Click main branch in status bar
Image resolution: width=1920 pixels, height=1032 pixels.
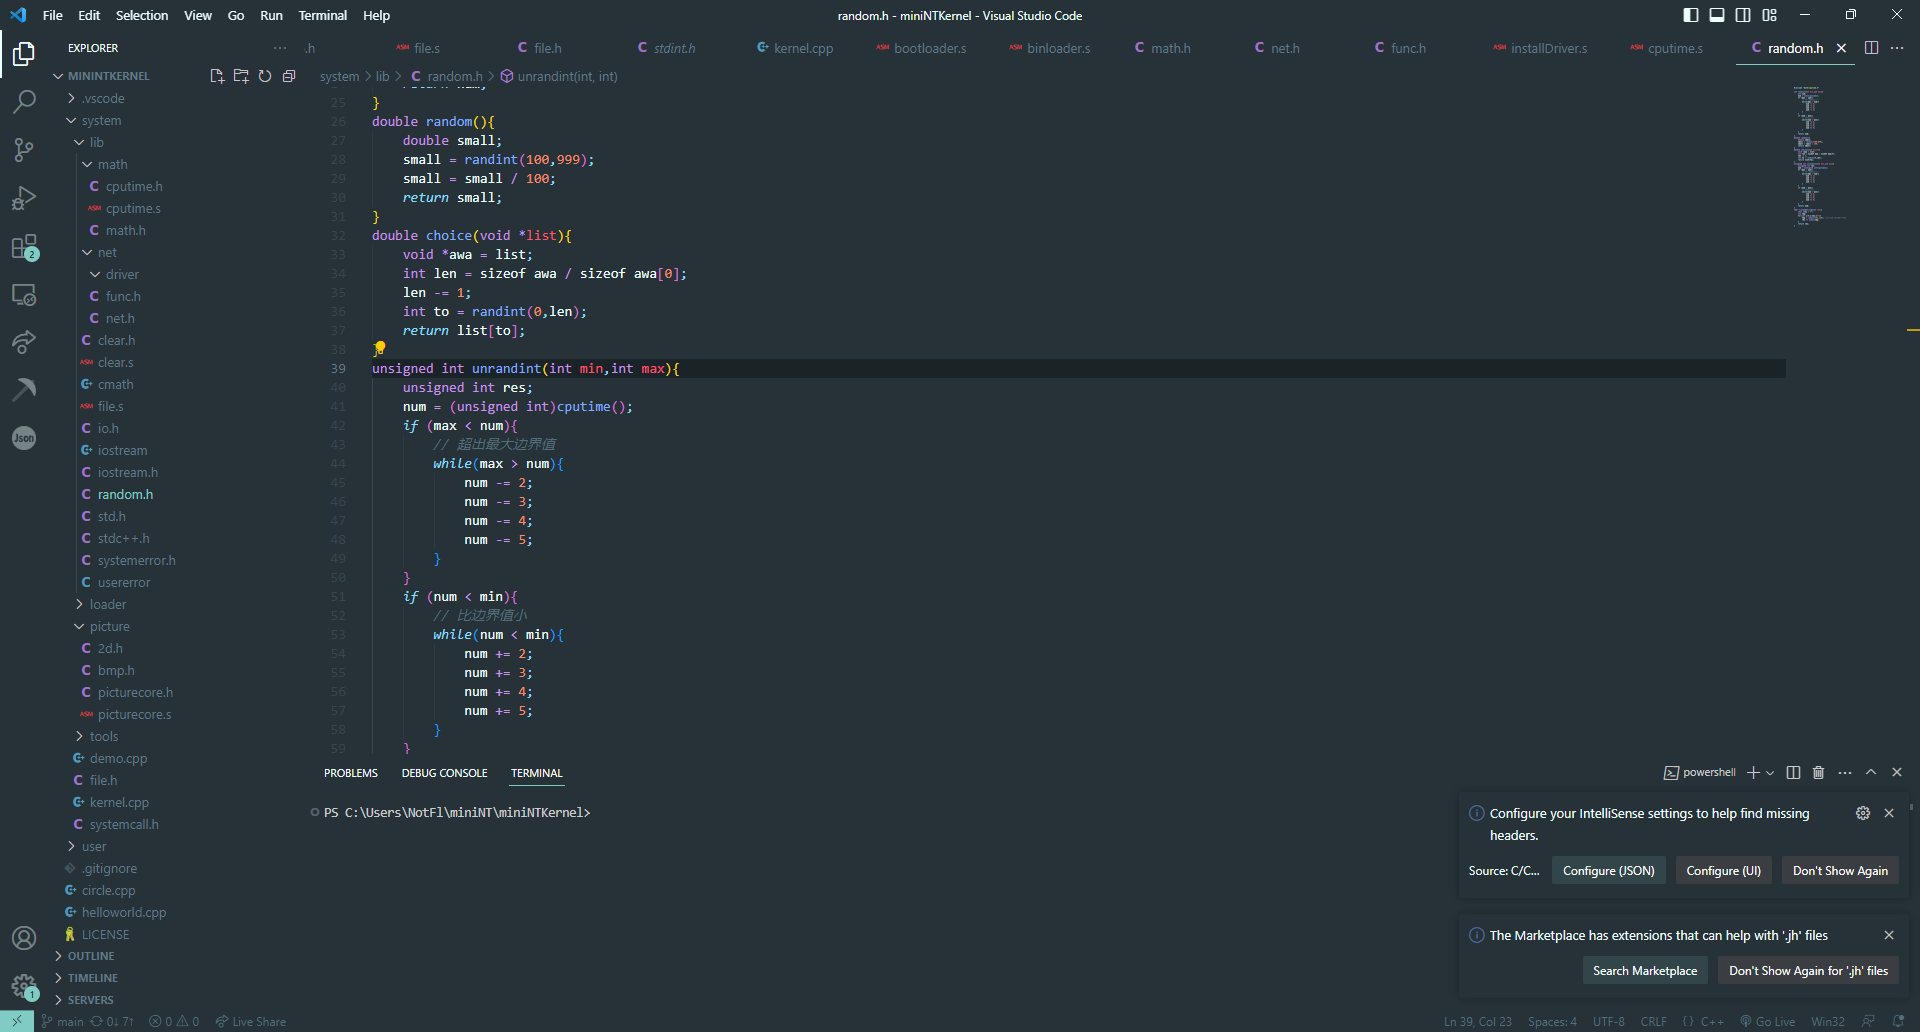(62, 1021)
